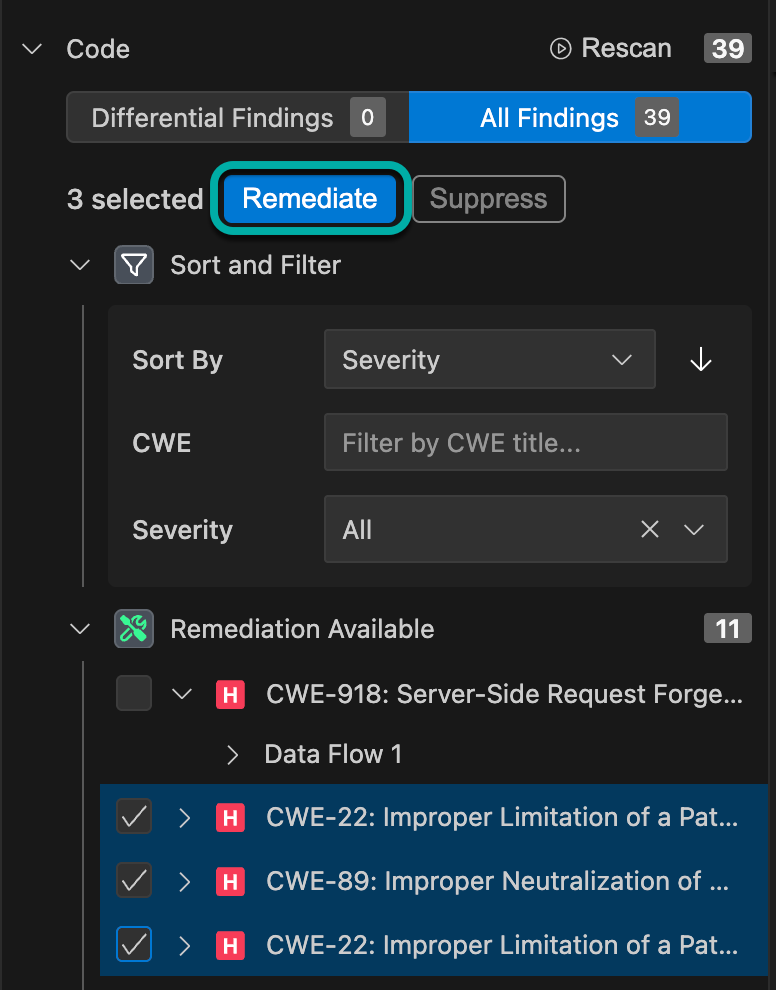Uncheck the CWE-89 Improper Neutralization checkbox
Screen dimensions: 776x990
pos(134,881)
